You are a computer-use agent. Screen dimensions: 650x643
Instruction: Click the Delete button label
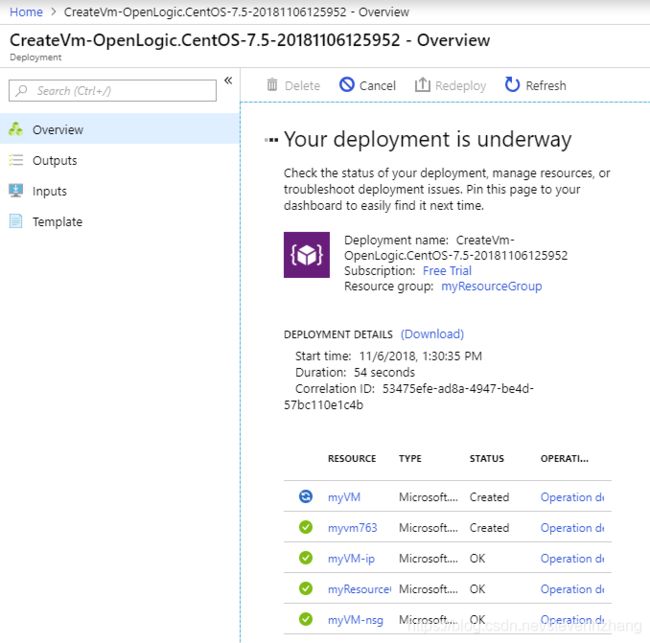click(x=302, y=85)
